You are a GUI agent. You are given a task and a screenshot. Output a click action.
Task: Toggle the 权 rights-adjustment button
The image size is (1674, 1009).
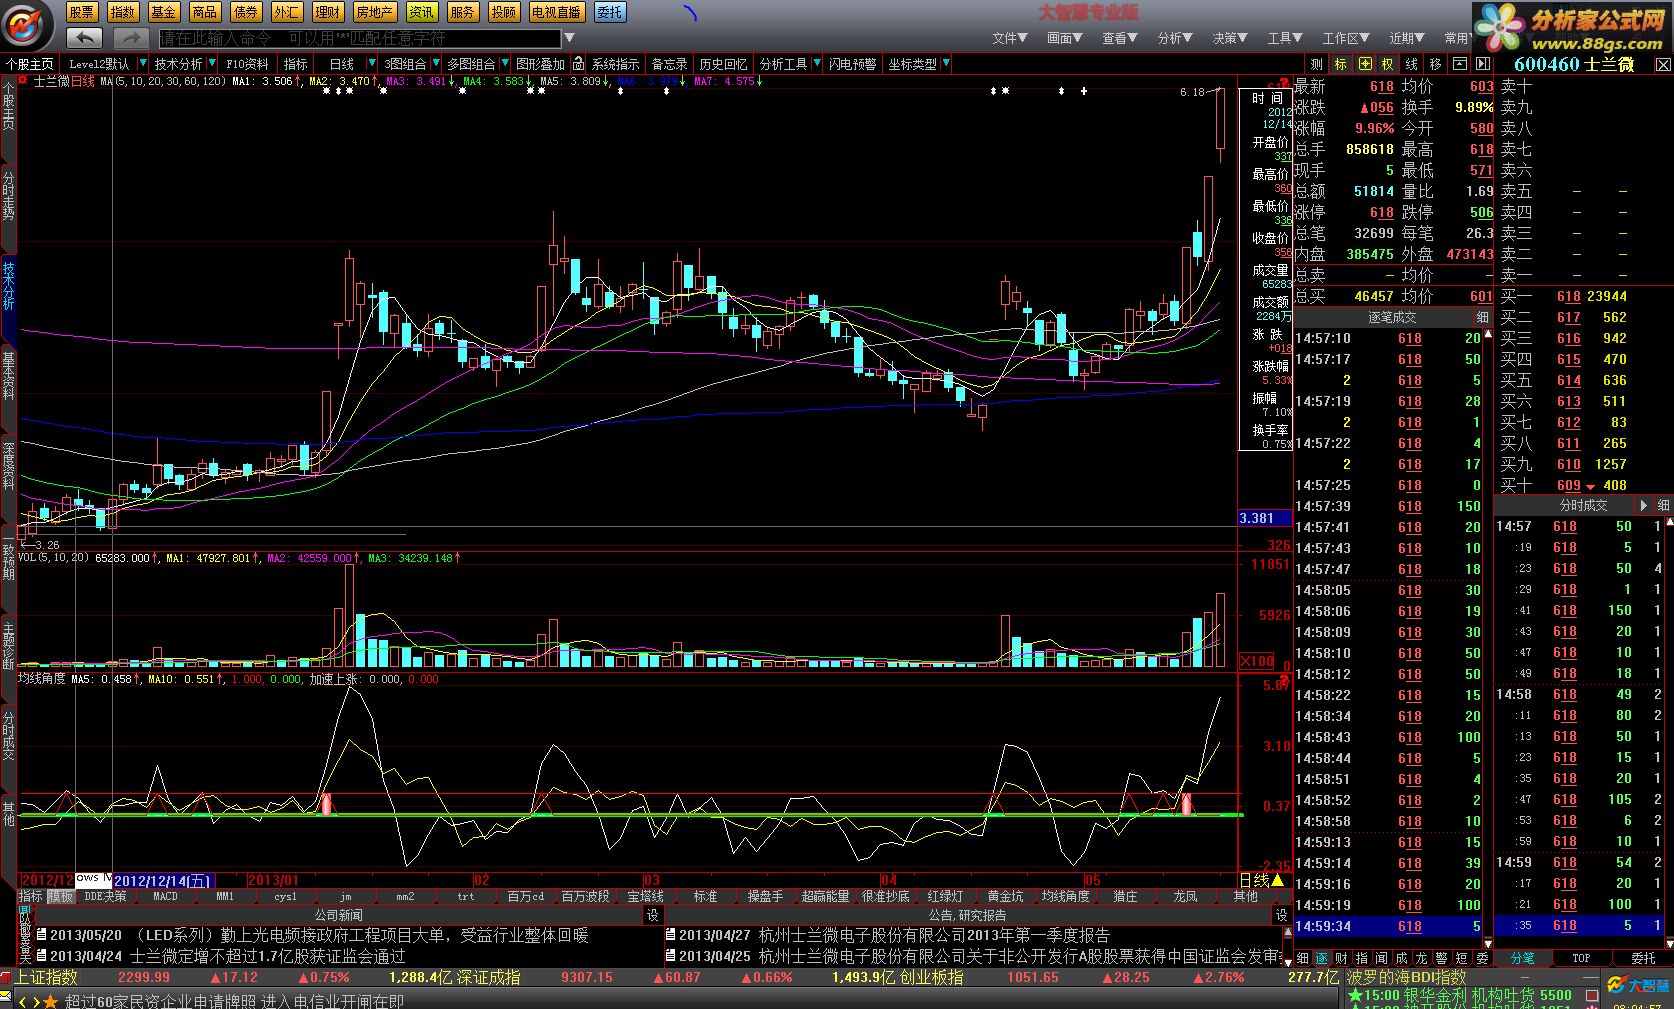tap(1387, 64)
